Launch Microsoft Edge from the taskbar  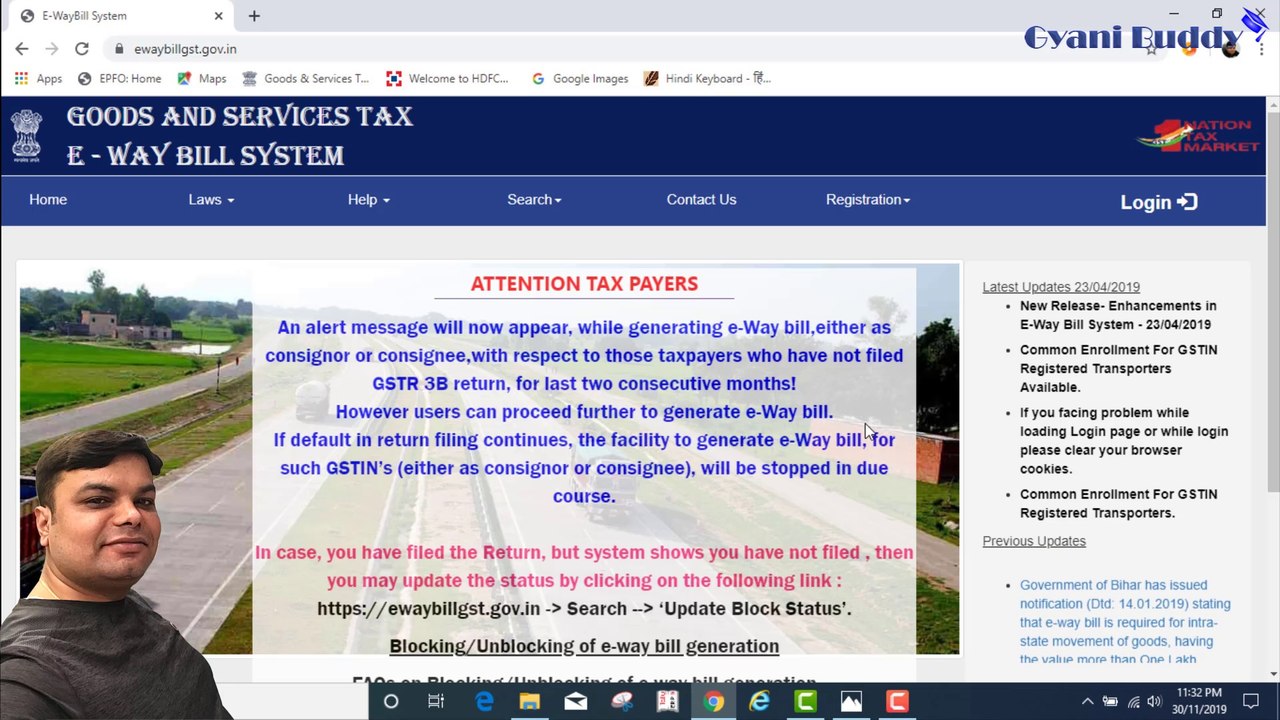tap(484, 702)
